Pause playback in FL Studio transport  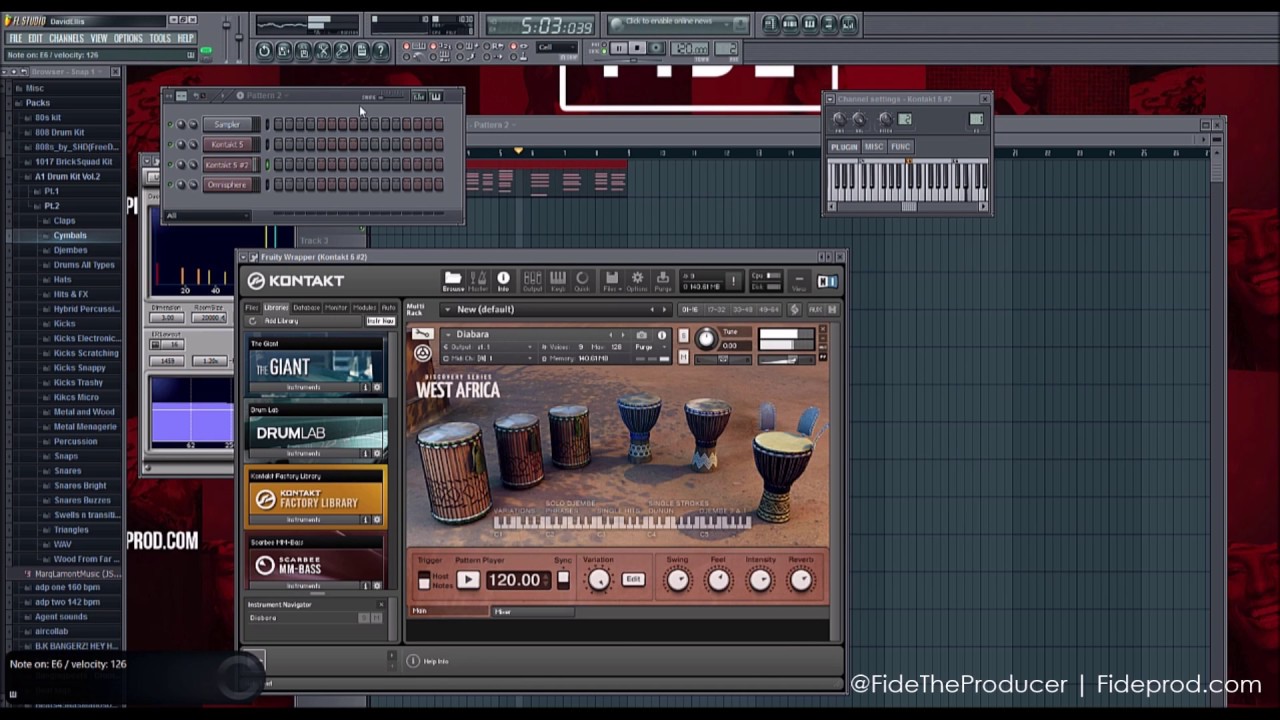coord(619,48)
